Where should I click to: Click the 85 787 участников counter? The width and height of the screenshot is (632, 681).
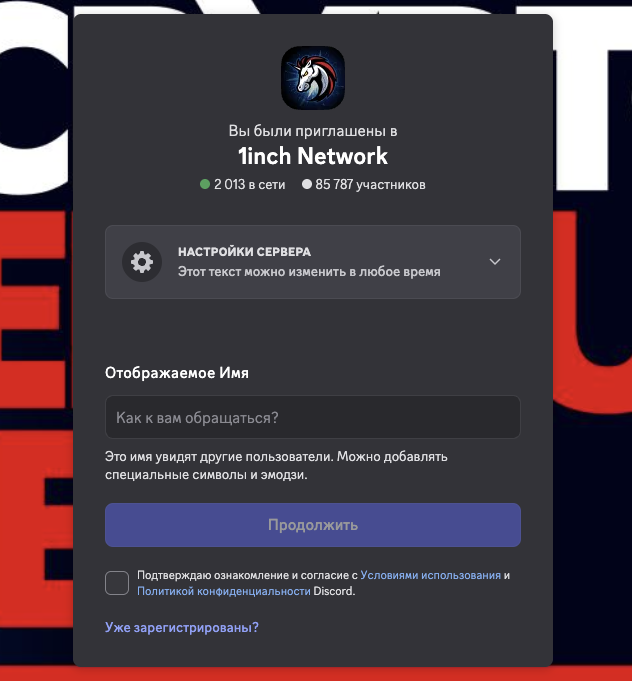coord(371,185)
